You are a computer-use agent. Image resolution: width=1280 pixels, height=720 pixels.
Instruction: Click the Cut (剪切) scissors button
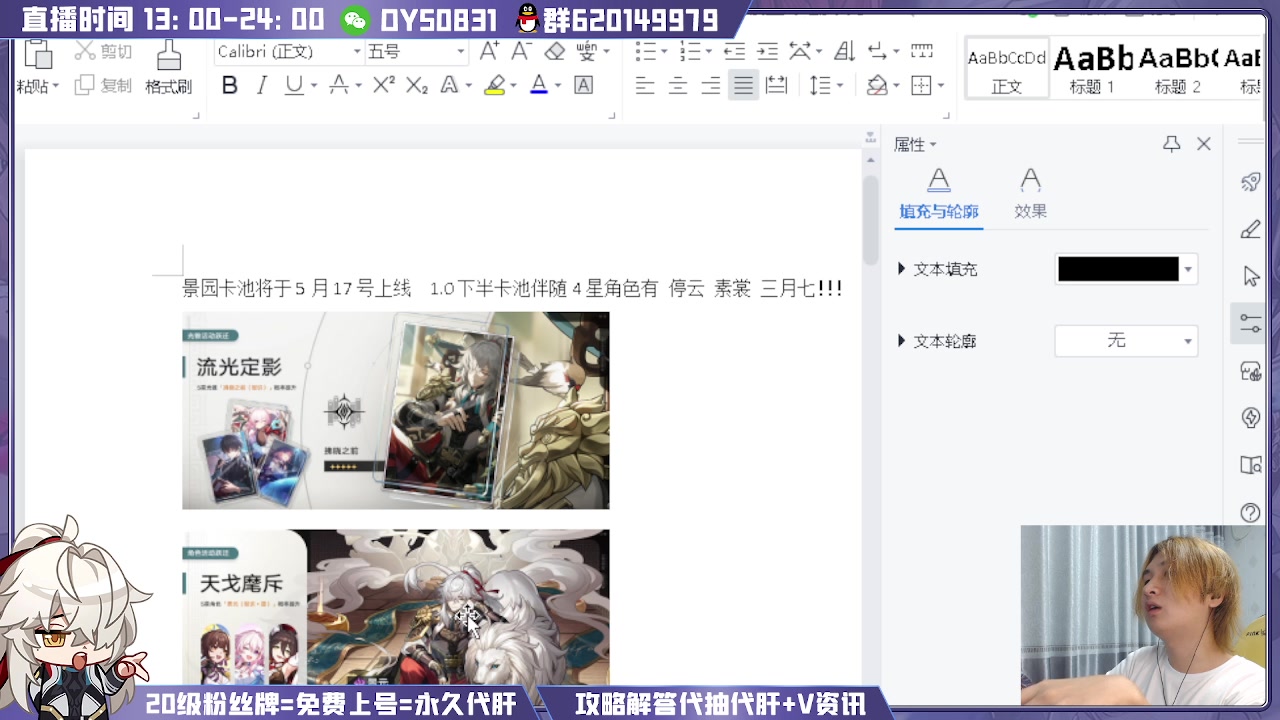click(x=103, y=52)
